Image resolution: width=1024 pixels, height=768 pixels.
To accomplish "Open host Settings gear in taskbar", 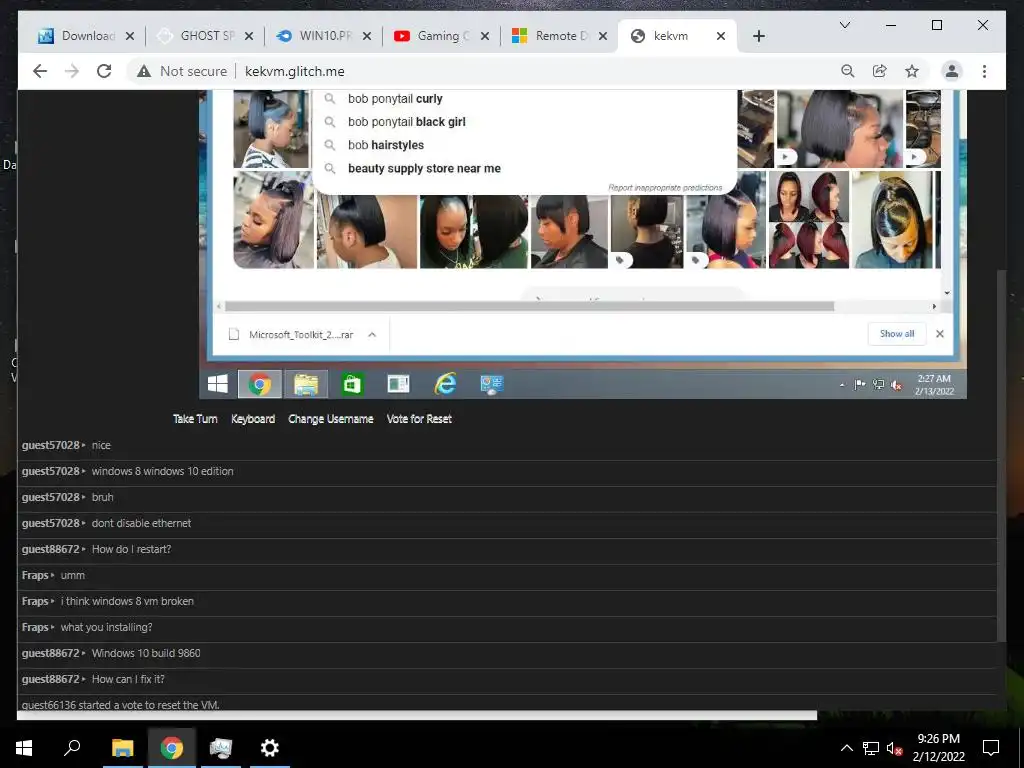I will tap(269, 747).
